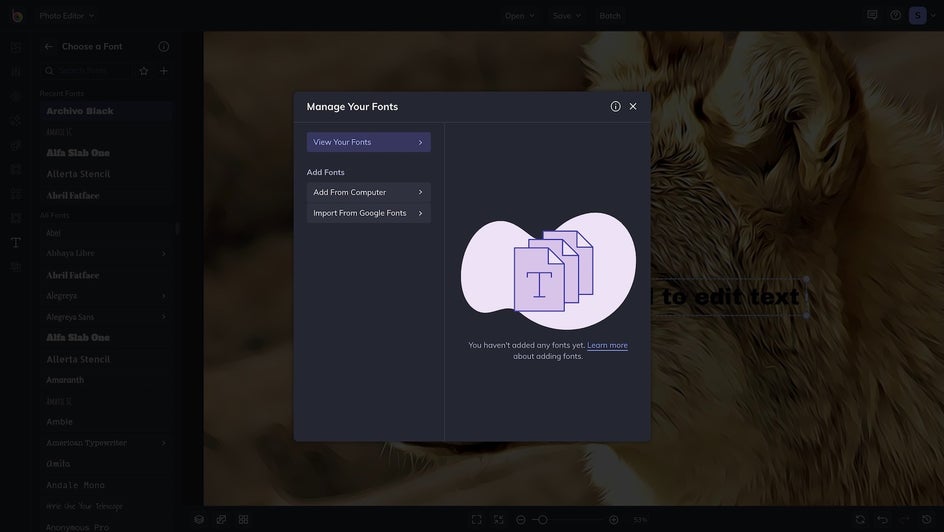Open Photo Editor dropdown
Viewport: 944px width, 532px height.
pyautogui.click(x=67, y=16)
